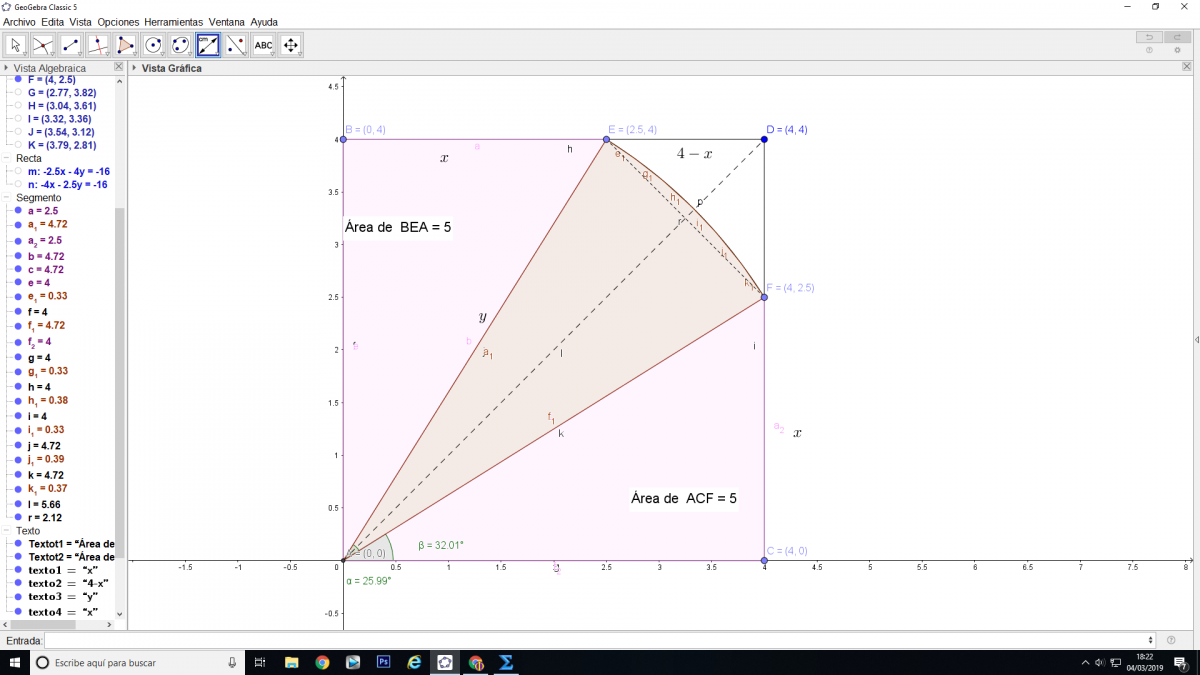Collapse the Segmento tree group
The height and width of the screenshot is (675, 1200).
point(7,198)
